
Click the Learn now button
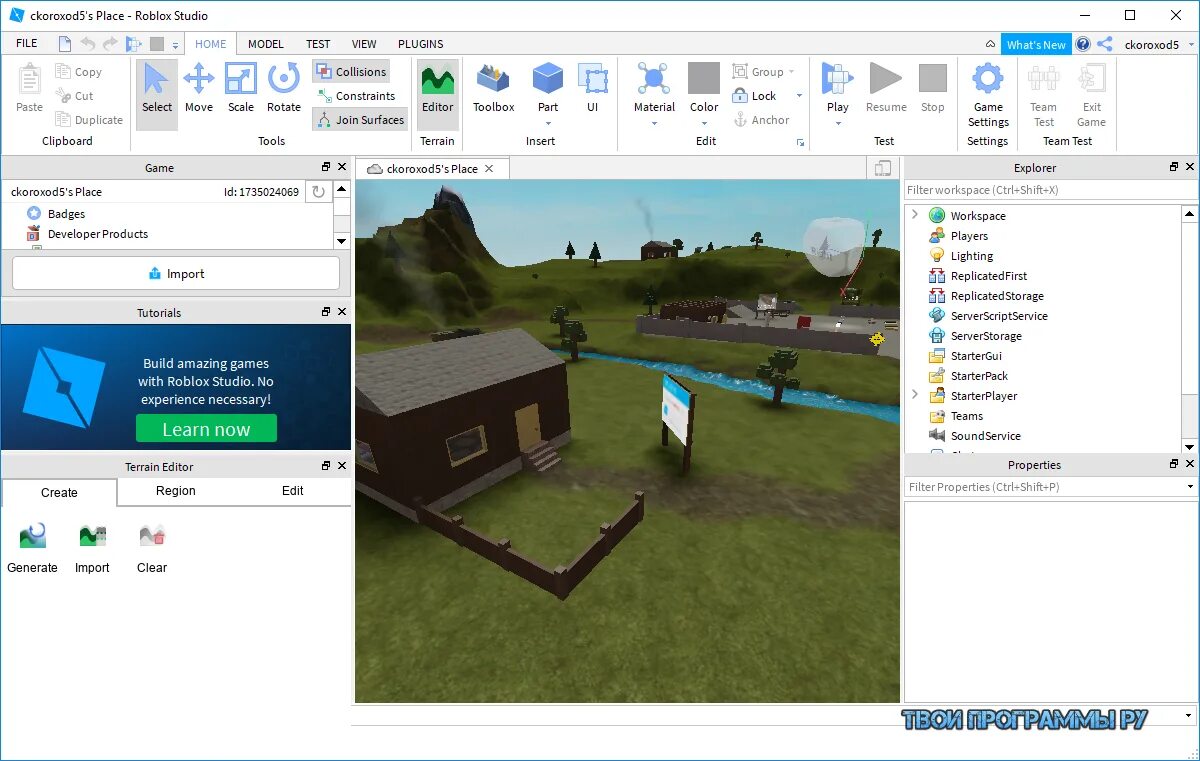click(x=206, y=429)
